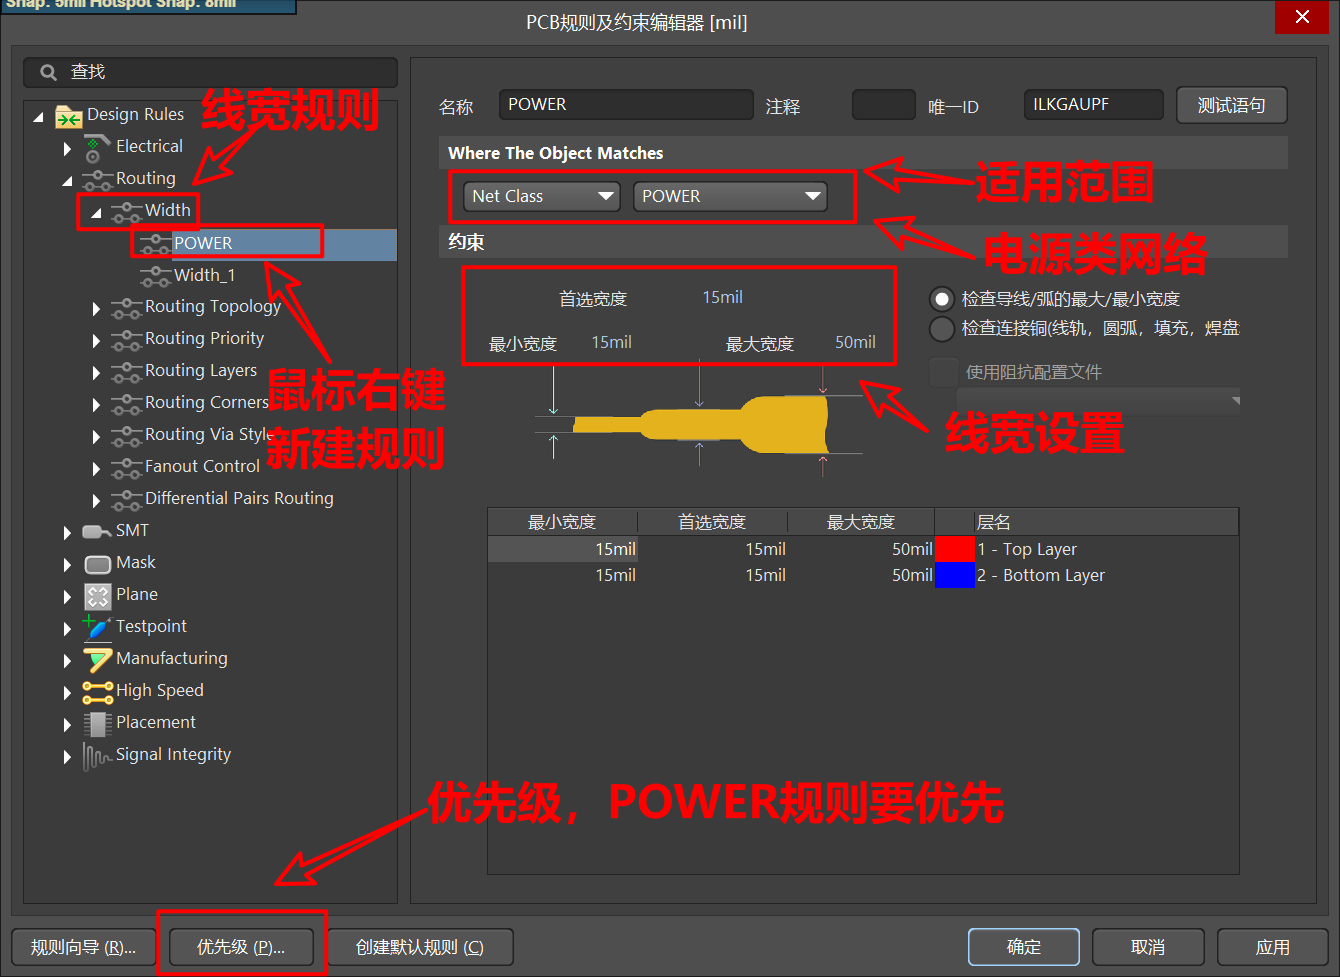
Task: Click the High Speed category icon
Action: 97,692
